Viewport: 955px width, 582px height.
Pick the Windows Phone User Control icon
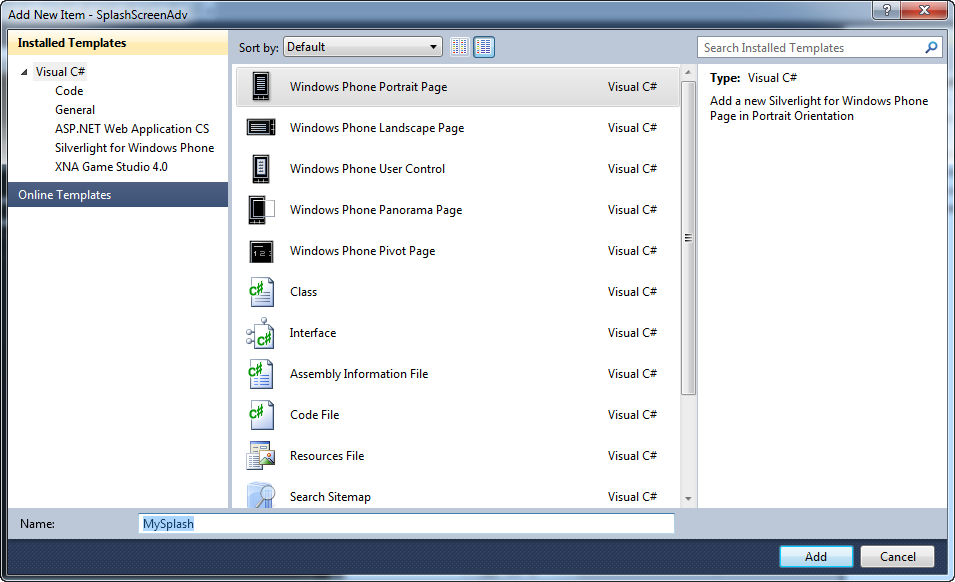pos(261,169)
